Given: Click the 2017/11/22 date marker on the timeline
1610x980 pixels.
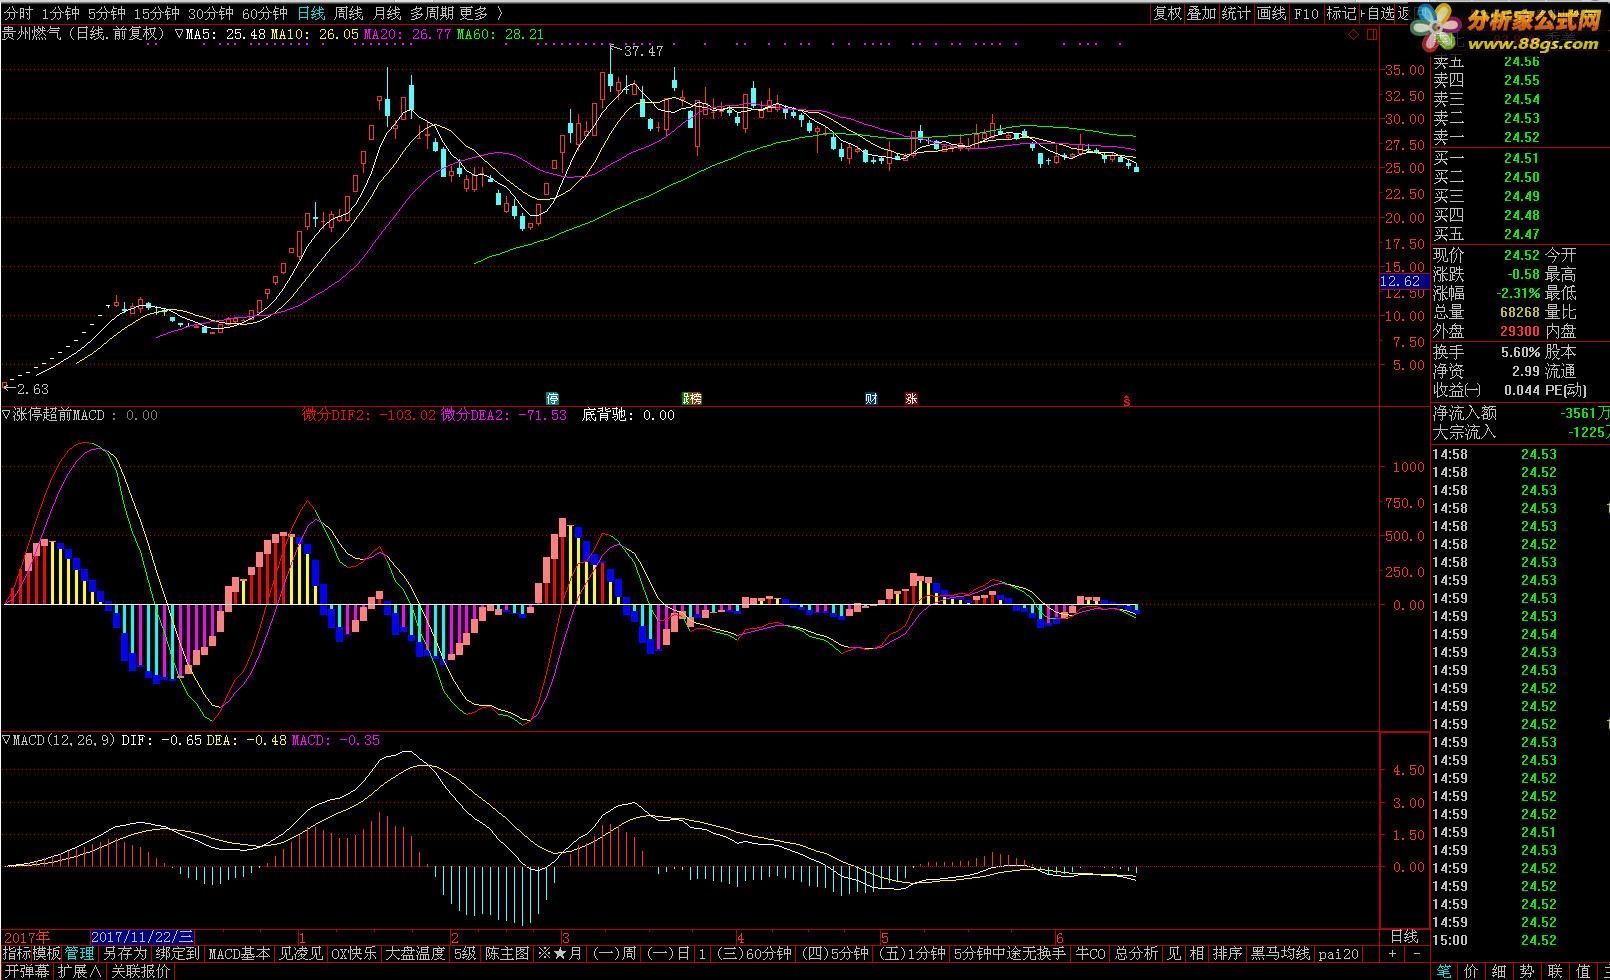Looking at the screenshot, I should point(142,937).
